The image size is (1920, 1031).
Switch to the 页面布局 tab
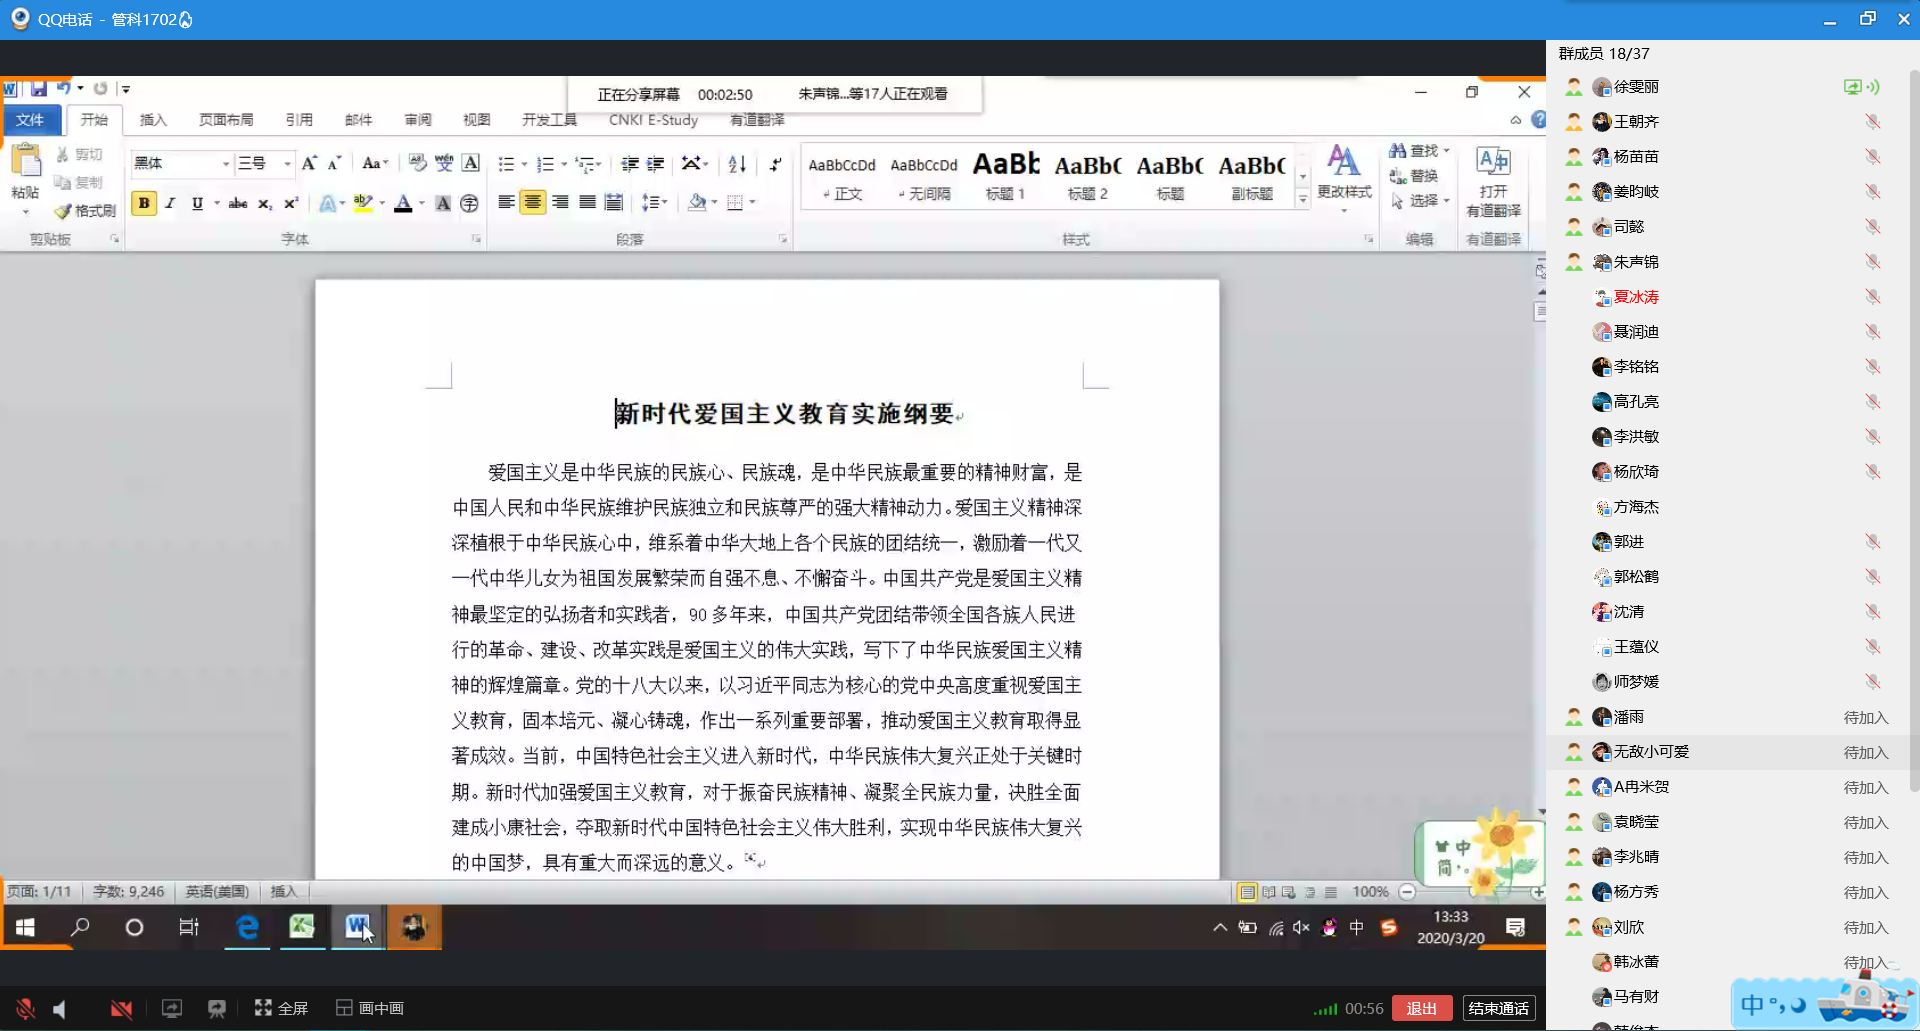226,120
